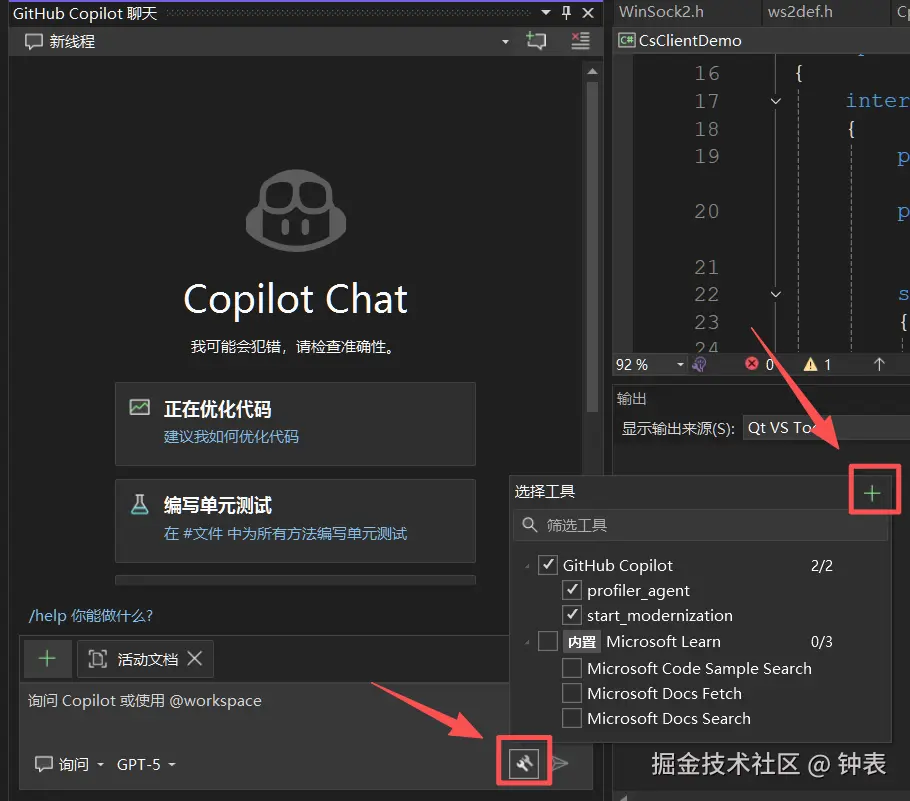The width and height of the screenshot is (910, 801).
Task: Click the Microsoft Docs Fetch label
Action: 664,693
